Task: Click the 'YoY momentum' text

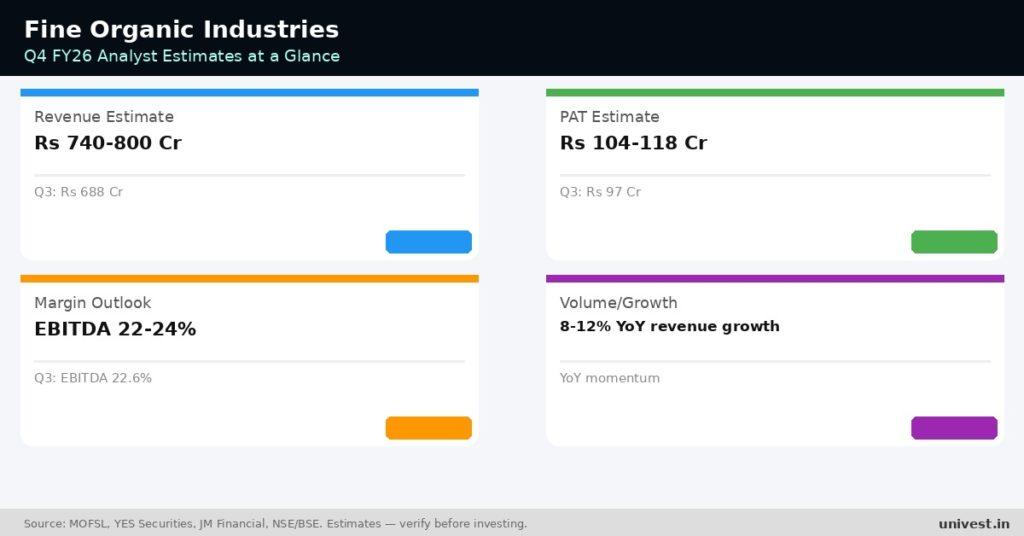Action: tap(609, 378)
